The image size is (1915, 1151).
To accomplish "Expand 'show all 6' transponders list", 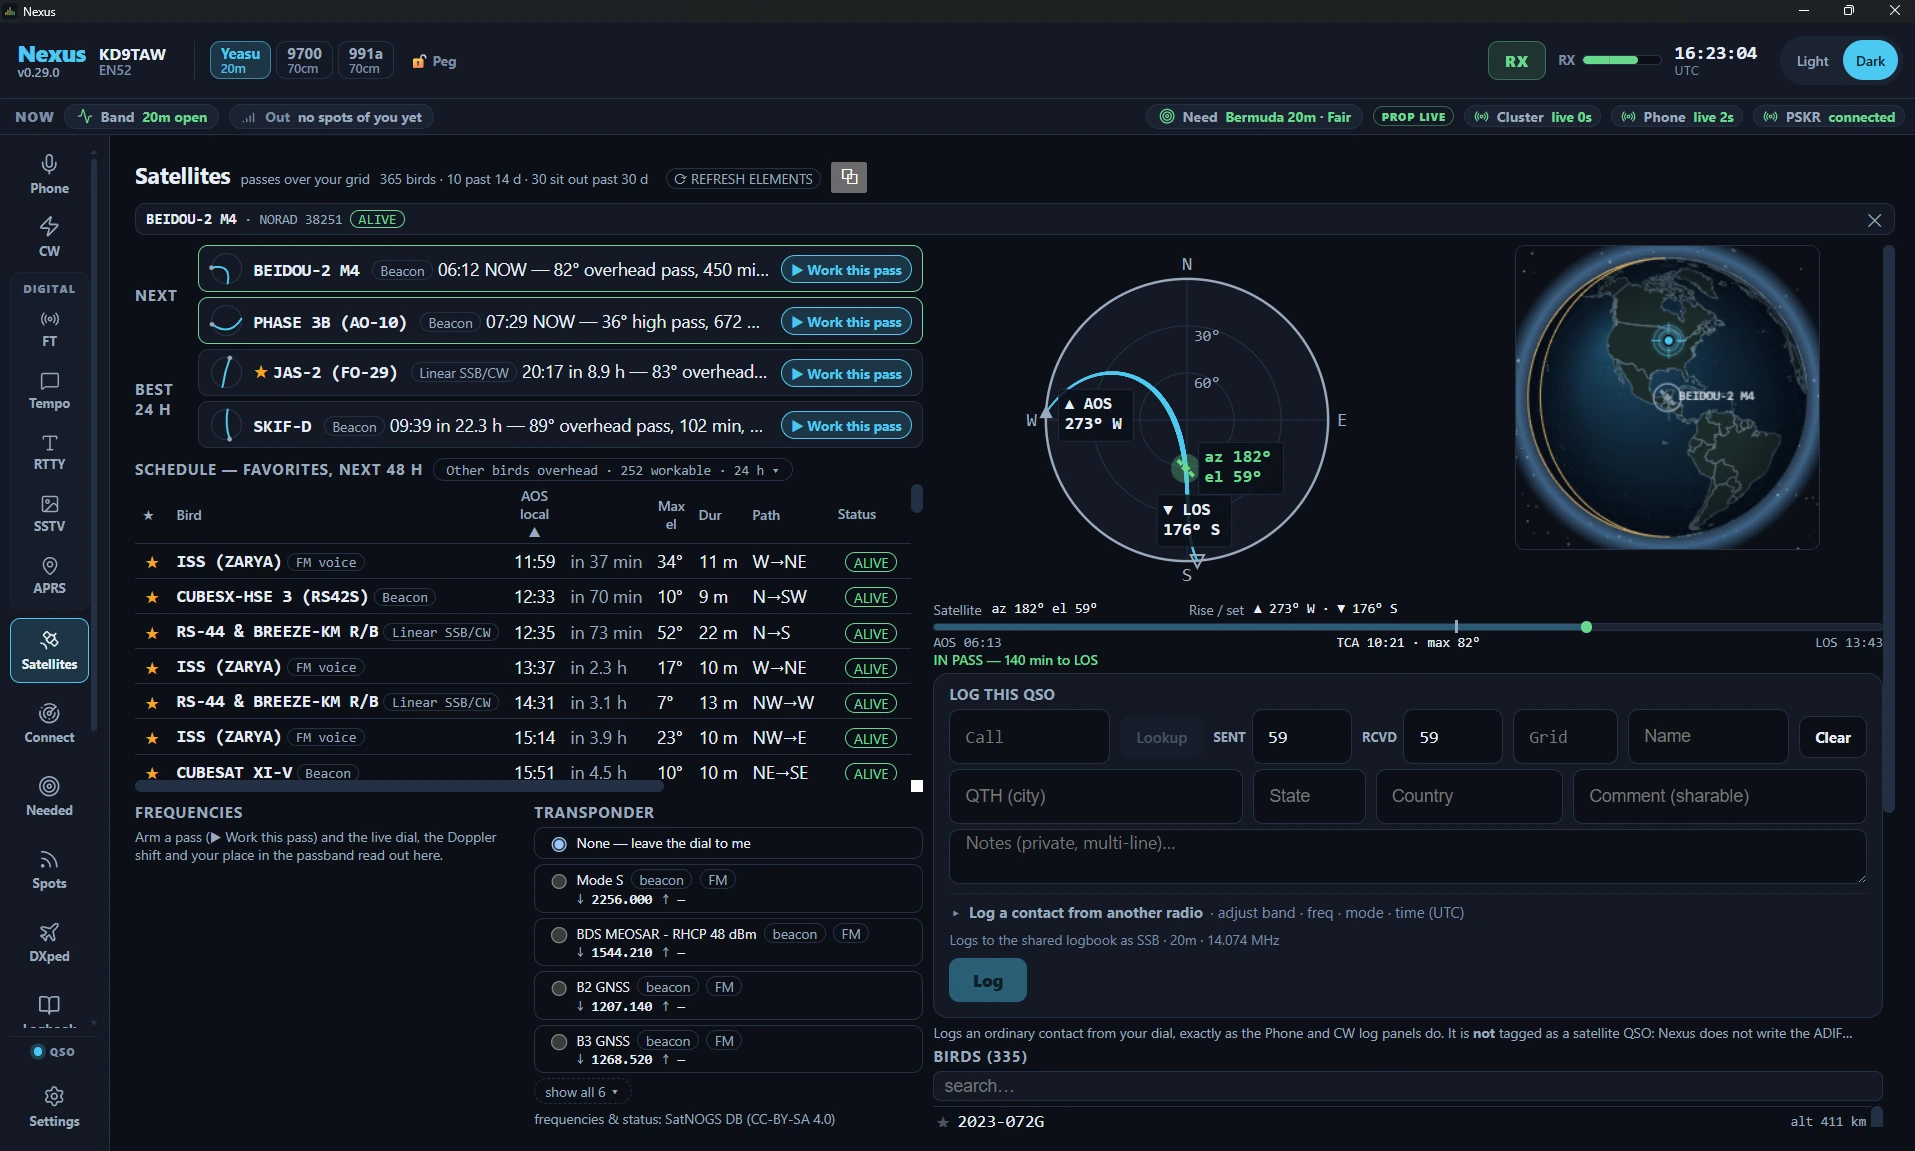I will pos(582,1092).
